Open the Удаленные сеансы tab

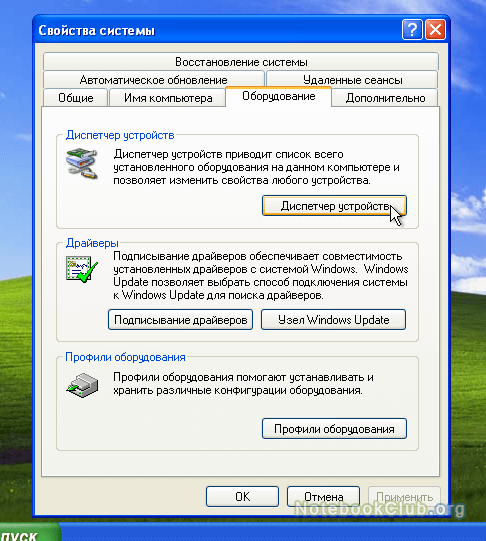click(353, 80)
